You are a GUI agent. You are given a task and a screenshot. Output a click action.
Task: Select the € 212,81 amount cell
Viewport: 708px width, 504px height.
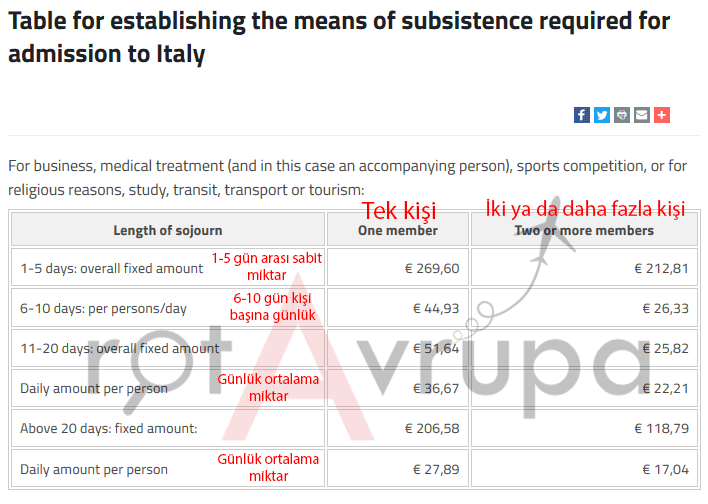point(661,269)
